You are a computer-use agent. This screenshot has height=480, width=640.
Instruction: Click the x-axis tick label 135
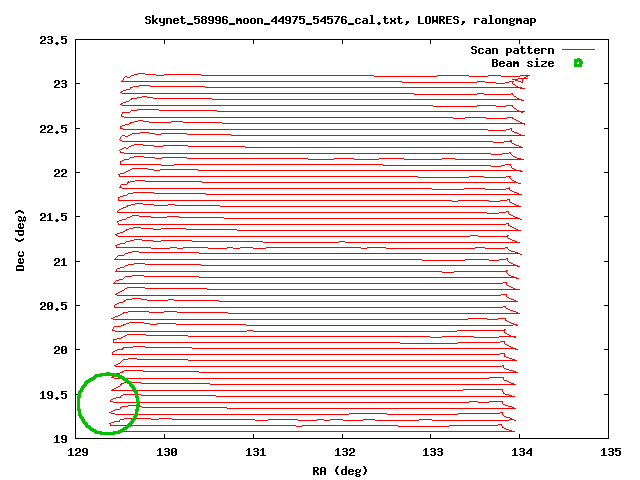611,452
